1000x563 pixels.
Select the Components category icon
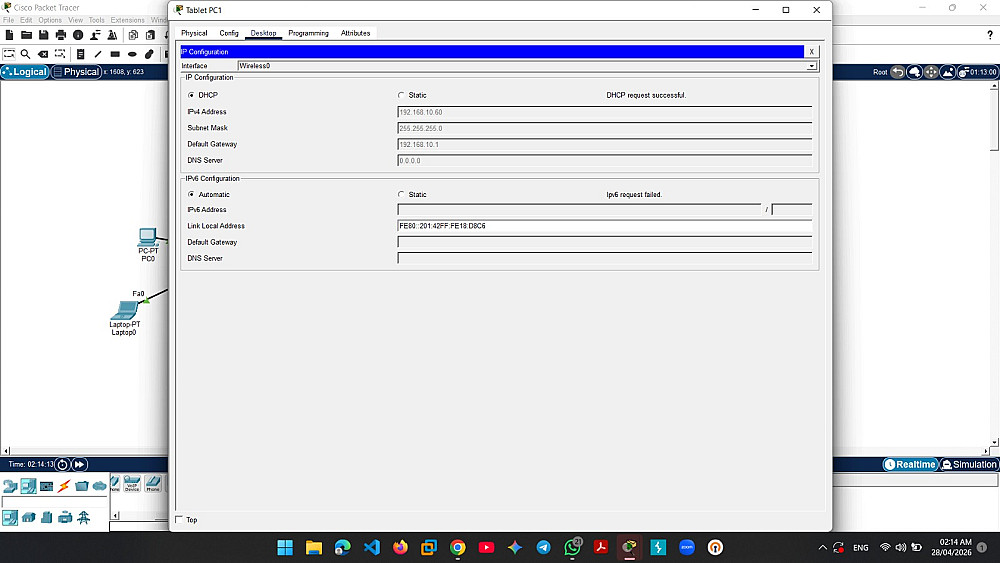pos(47,486)
